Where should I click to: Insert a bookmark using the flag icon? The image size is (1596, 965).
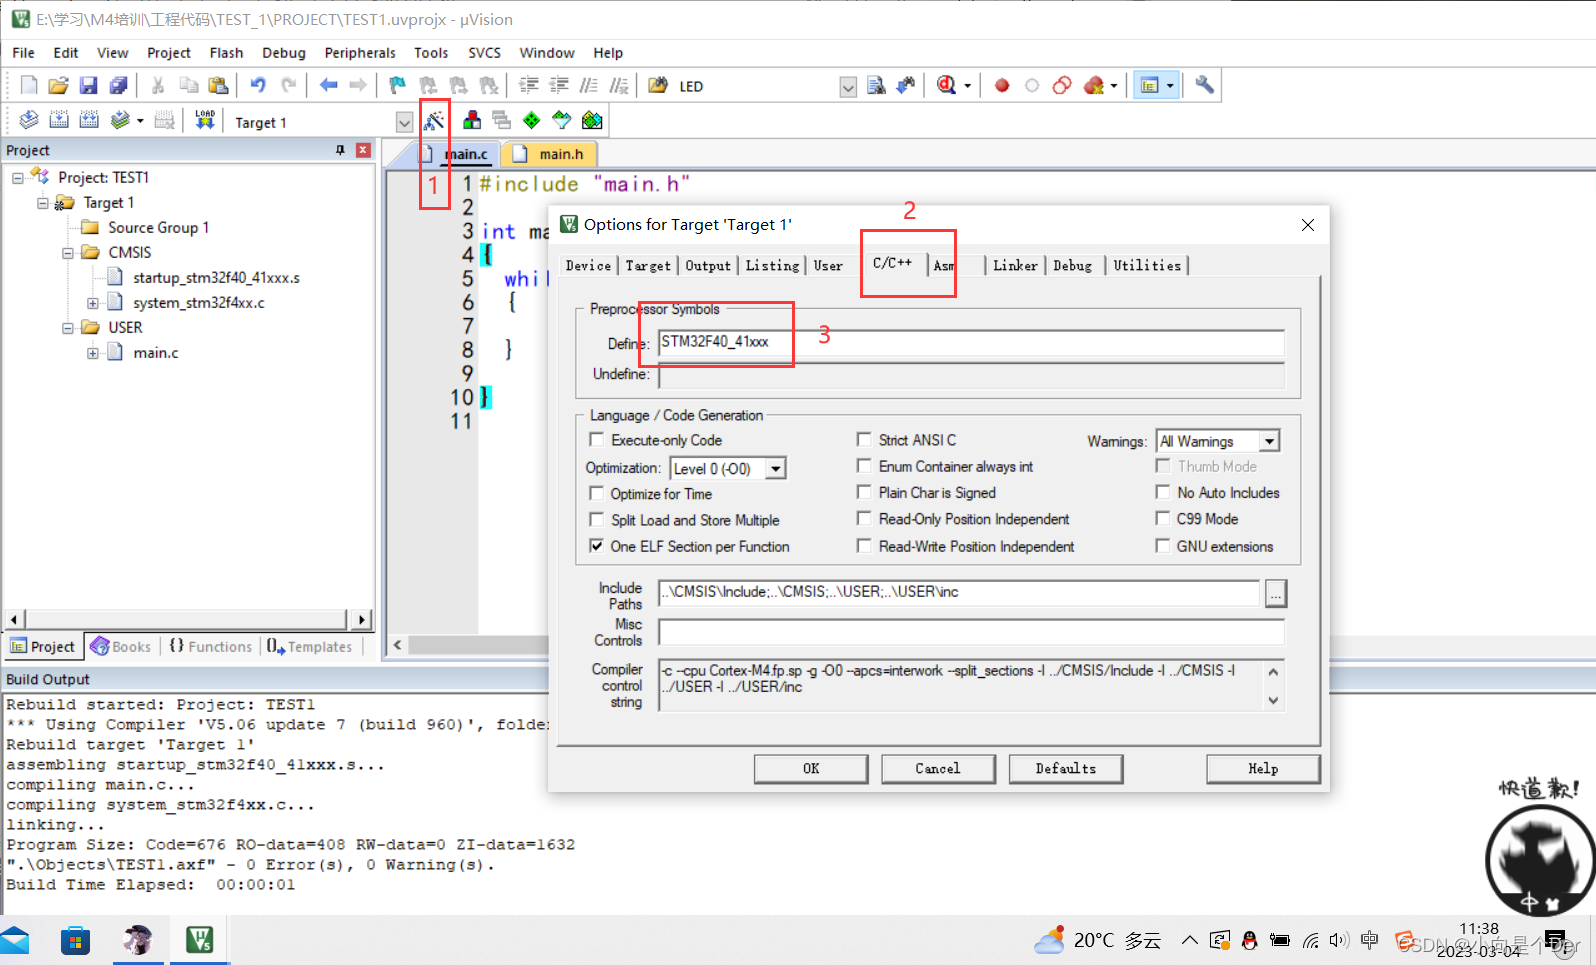[397, 85]
